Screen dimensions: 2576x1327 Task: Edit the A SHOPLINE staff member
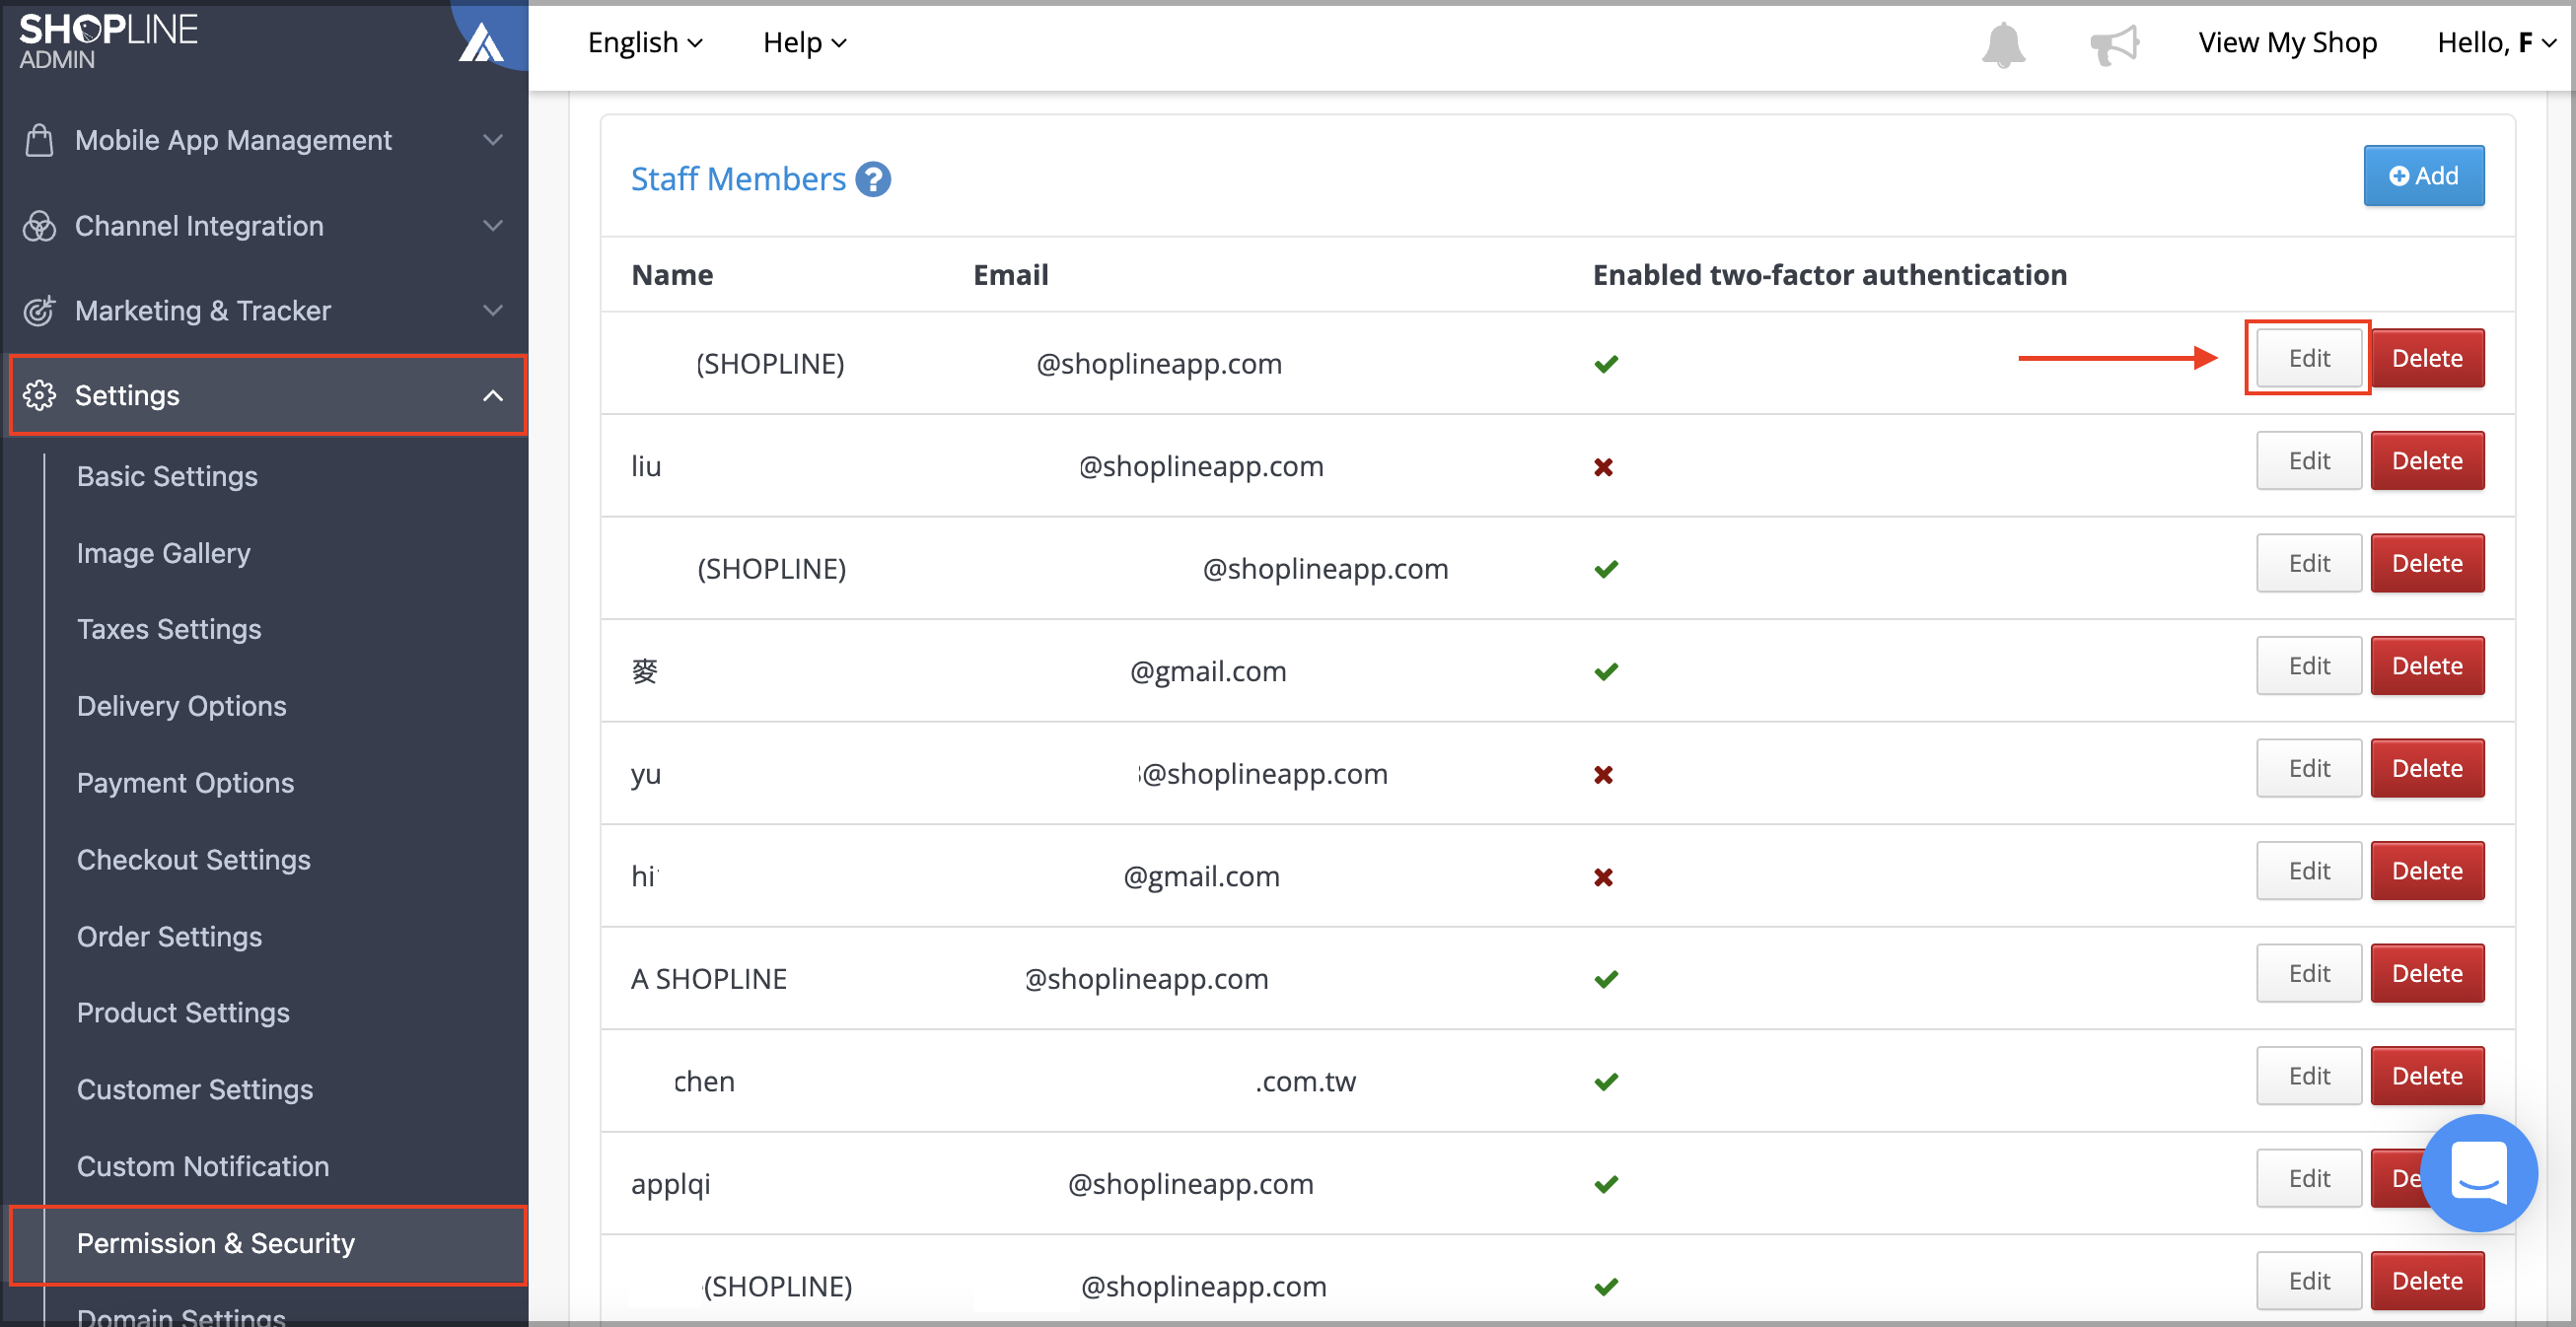pyautogui.click(x=2308, y=973)
